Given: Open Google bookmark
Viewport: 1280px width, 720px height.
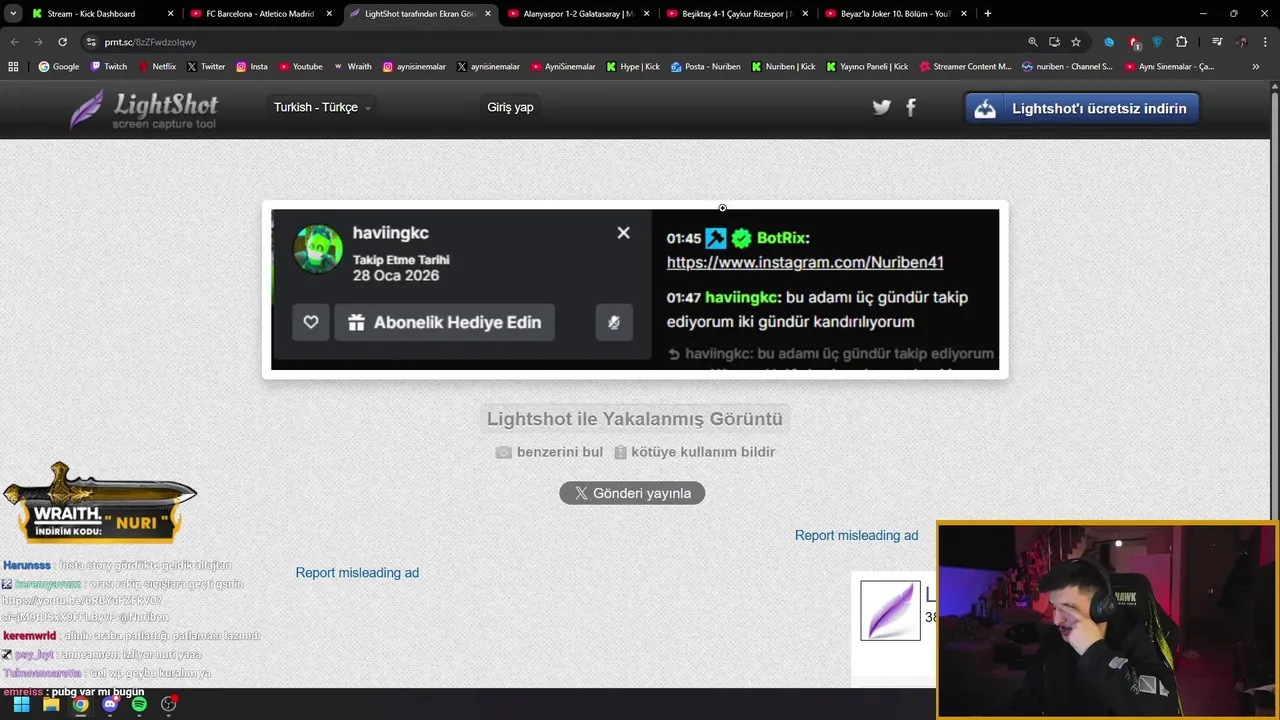Looking at the screenshot, I should [59, 67].
